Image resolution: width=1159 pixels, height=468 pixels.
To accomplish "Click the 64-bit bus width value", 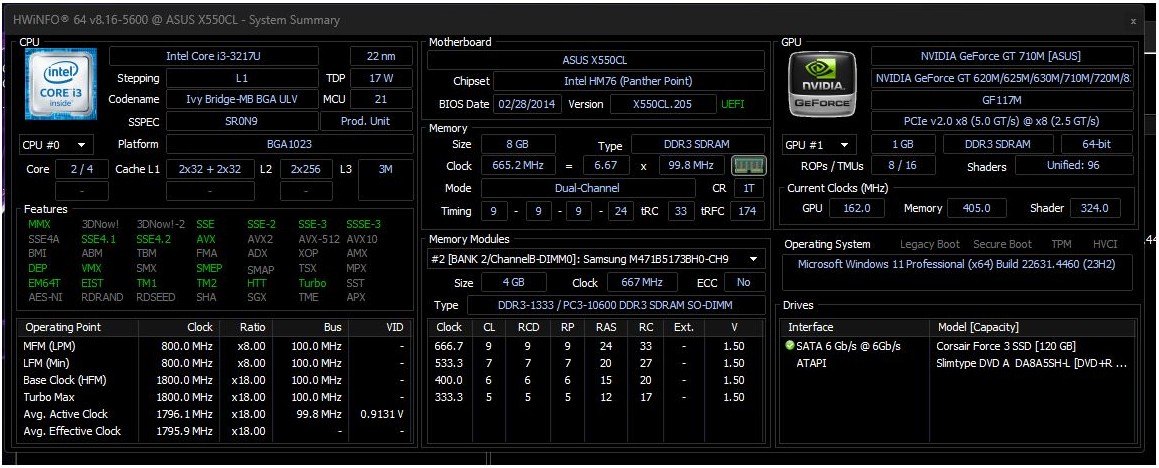I will [1097, 144].
